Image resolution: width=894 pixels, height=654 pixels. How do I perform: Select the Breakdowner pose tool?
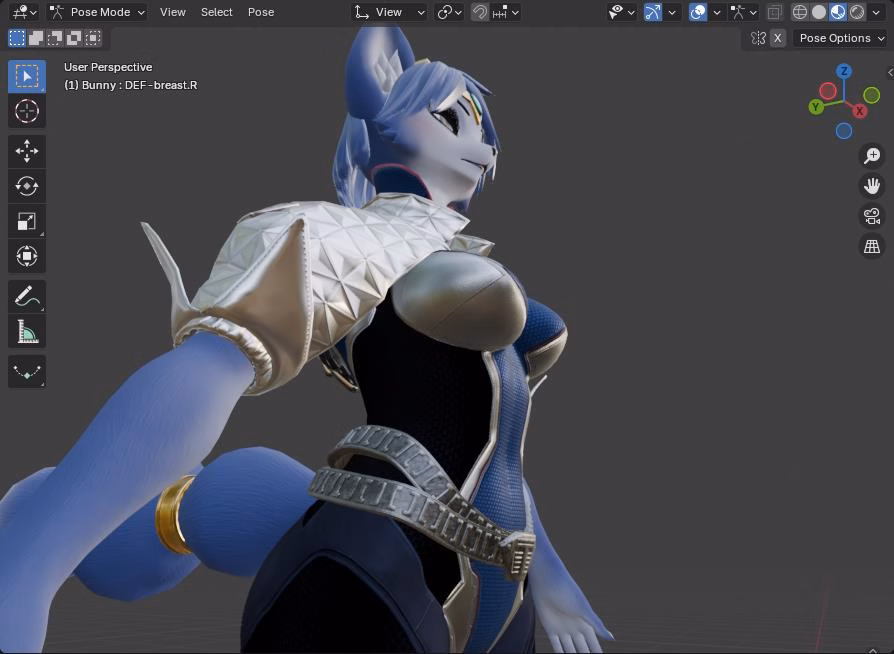pyautogui.click(x=27, y=372)
